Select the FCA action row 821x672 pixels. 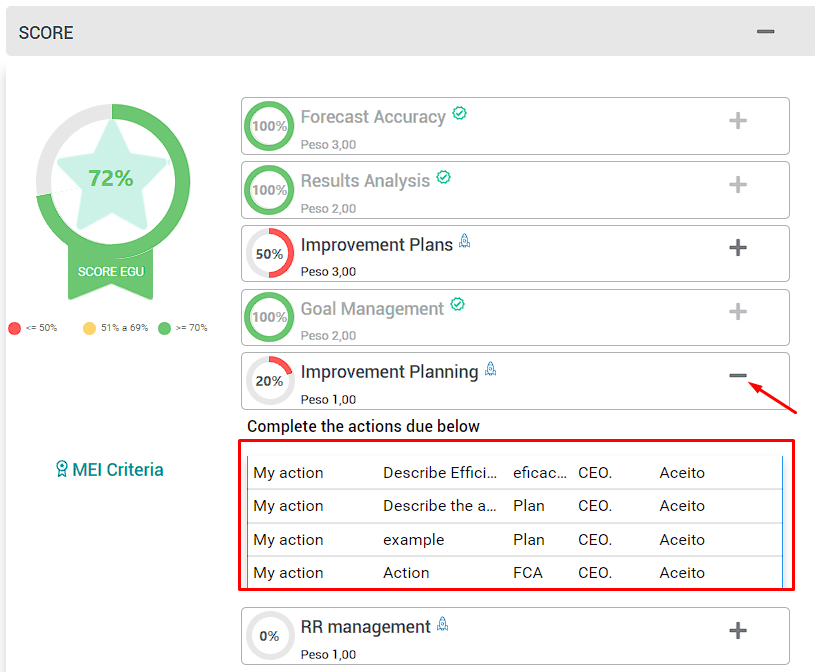click(x=515, y=572)
